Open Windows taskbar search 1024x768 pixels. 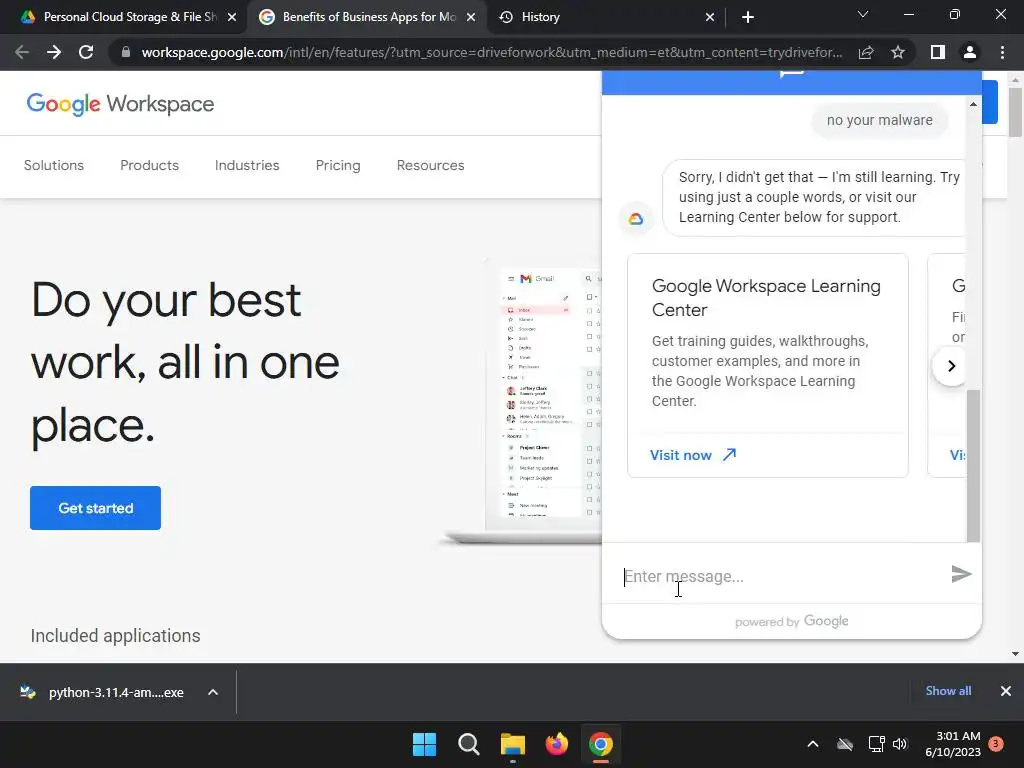click(468, 744)
